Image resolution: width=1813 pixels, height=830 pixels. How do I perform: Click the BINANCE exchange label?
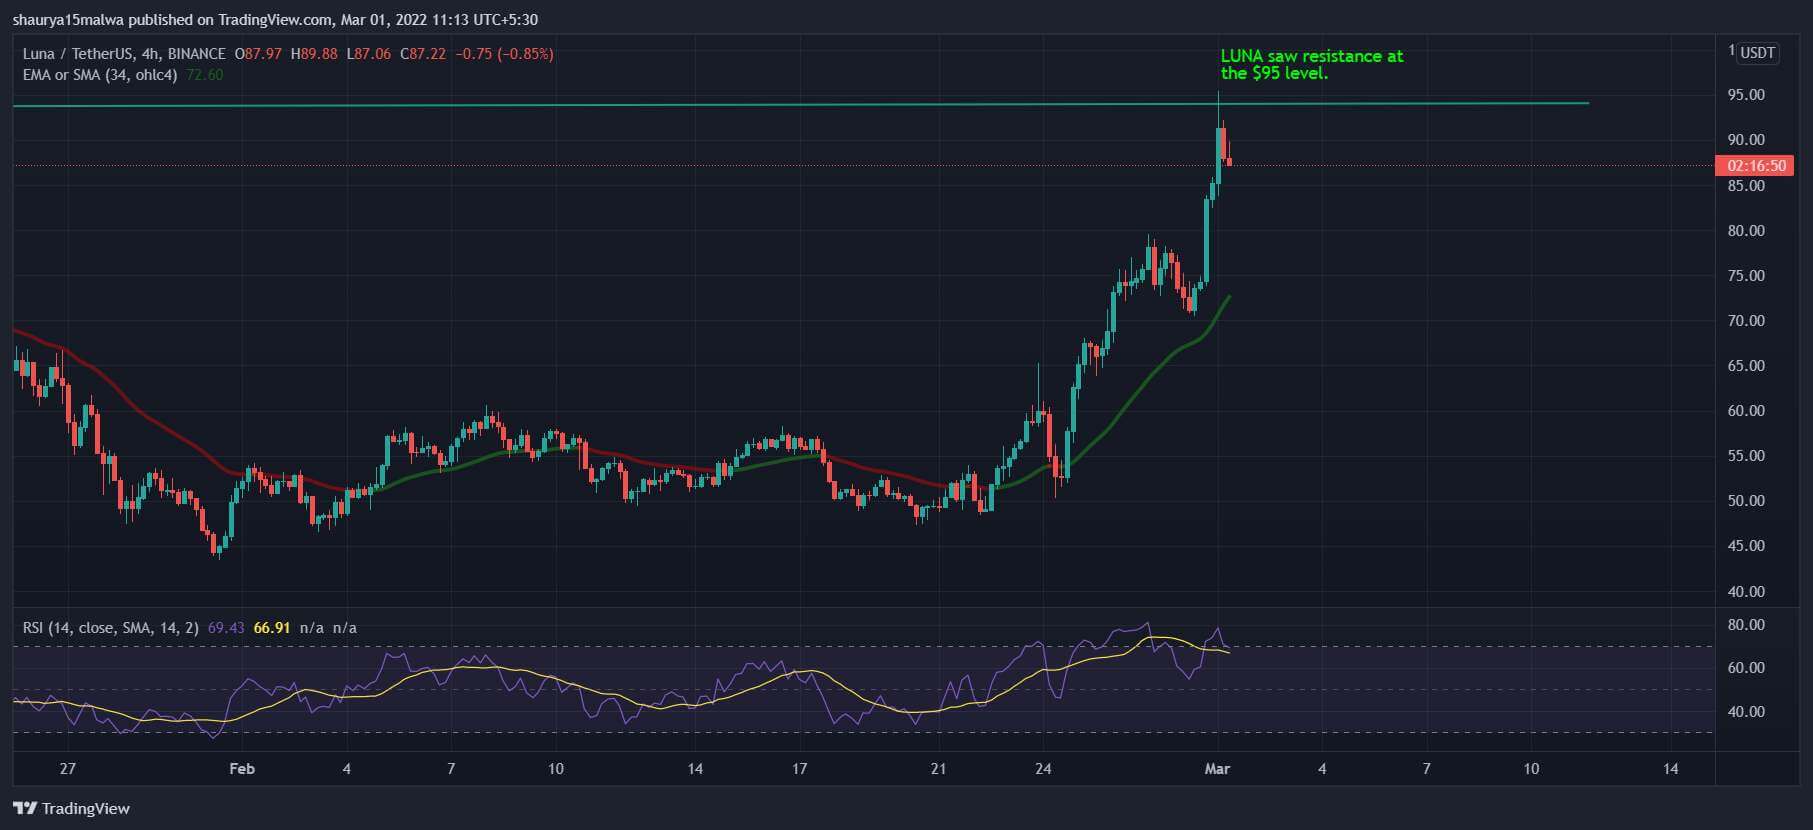[197, 54]
